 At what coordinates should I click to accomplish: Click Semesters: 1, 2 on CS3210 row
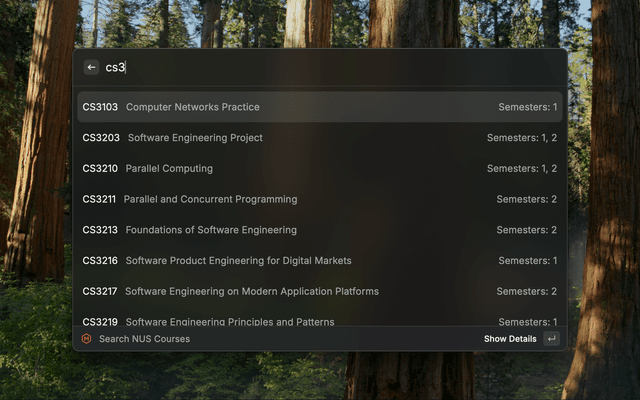(x=522, y=169)
